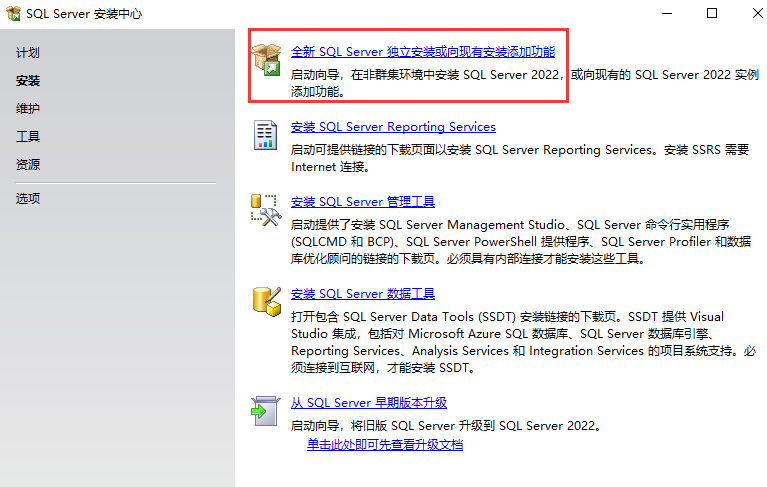Viewport: 767px width, 487px height.
Task: Open 从 SQL Server 早期版本升级 link
Action: [369, 403]
